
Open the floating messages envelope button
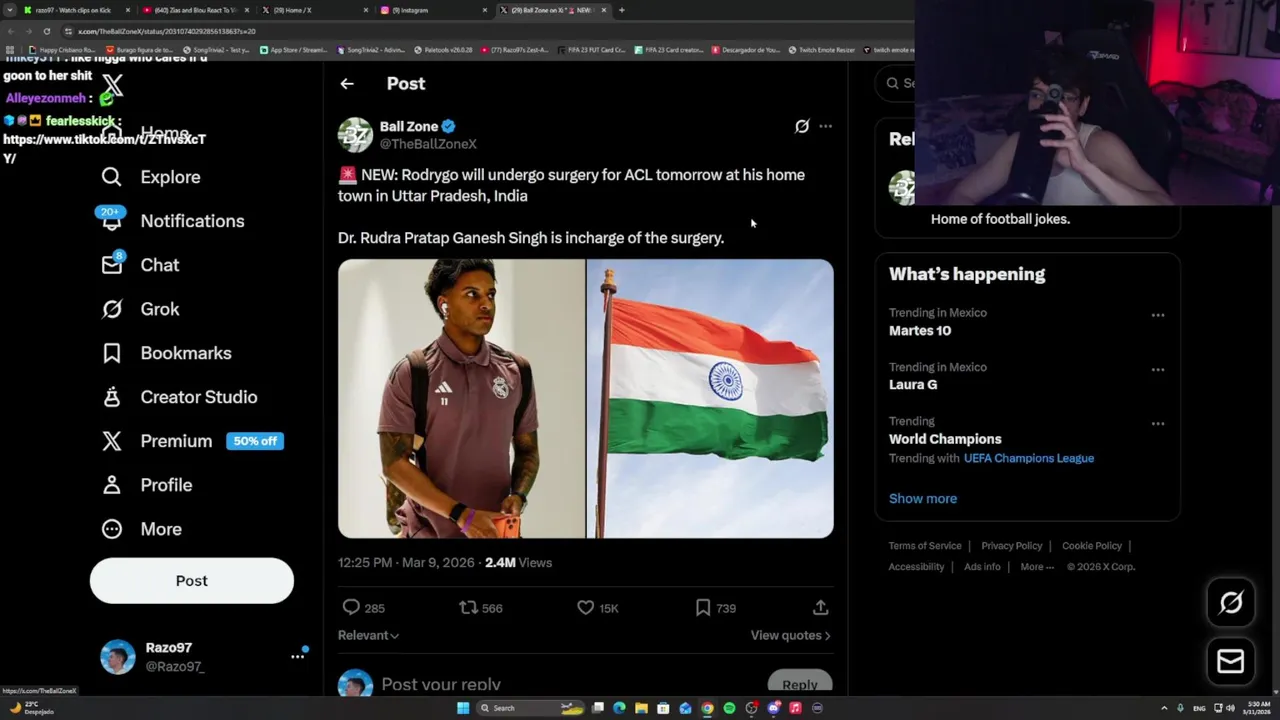[x=1231, y=661]
